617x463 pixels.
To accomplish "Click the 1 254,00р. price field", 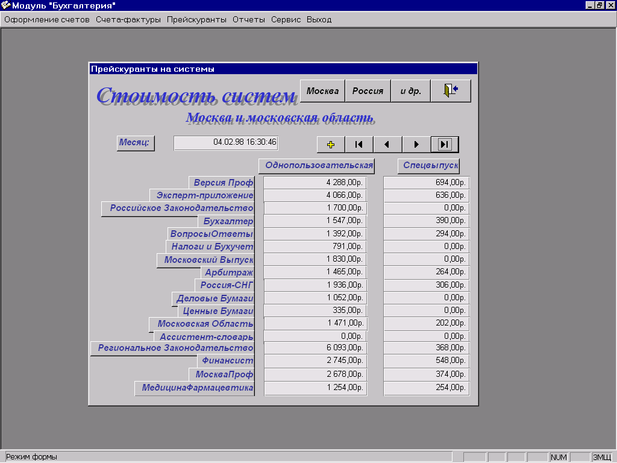I will tap(315, 388).
